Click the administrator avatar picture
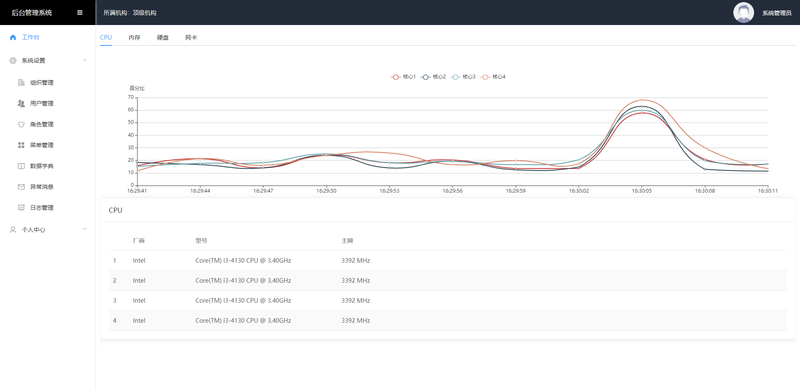800x389 pixels. point(743,13)
